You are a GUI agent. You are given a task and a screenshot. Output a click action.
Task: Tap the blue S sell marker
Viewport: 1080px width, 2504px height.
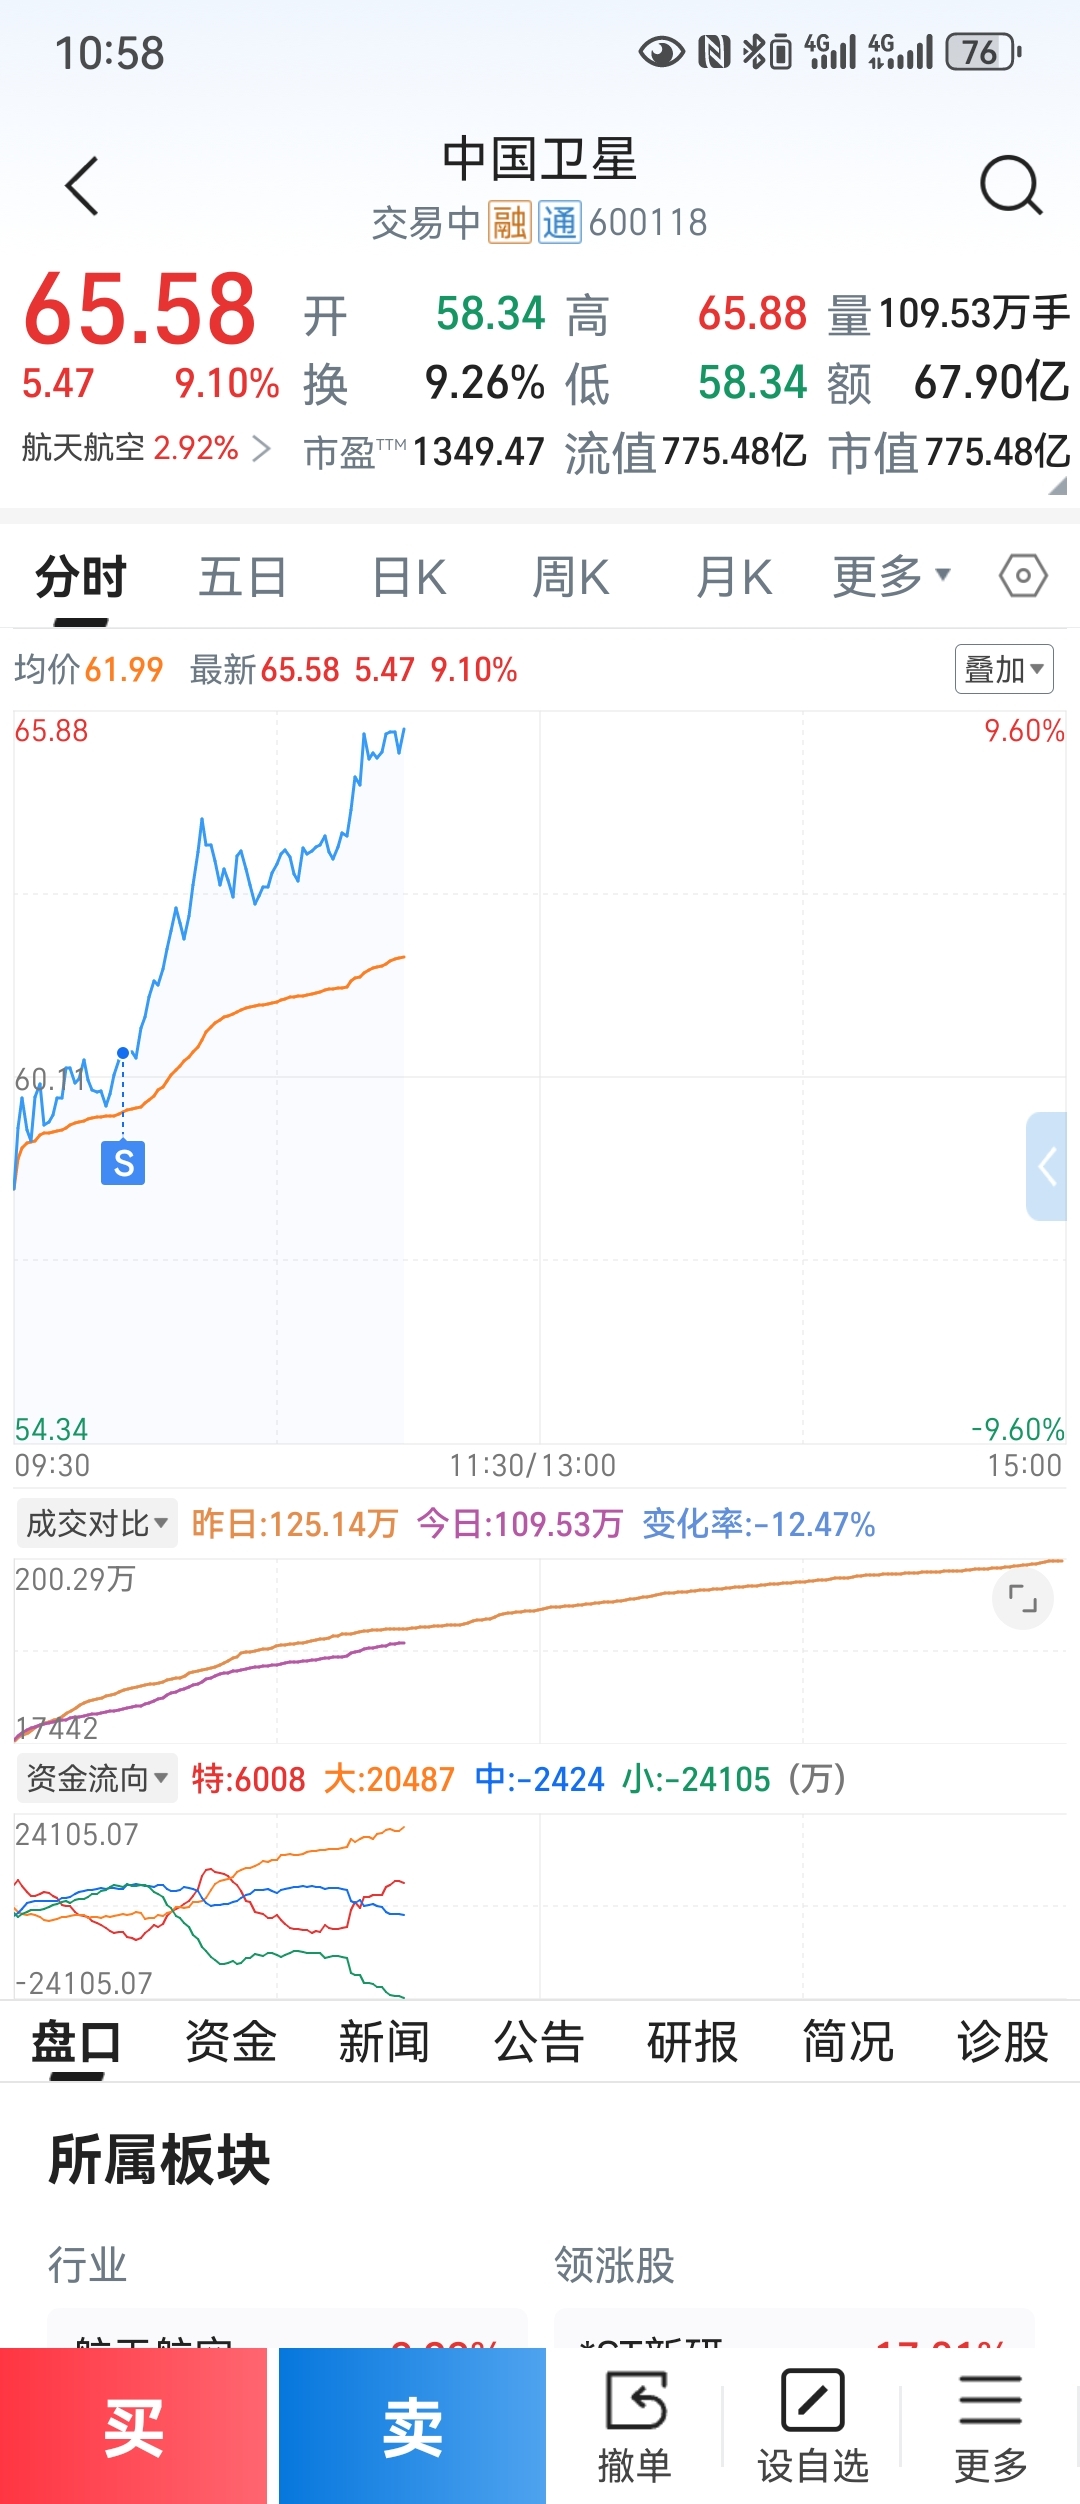pos(123,1162)
